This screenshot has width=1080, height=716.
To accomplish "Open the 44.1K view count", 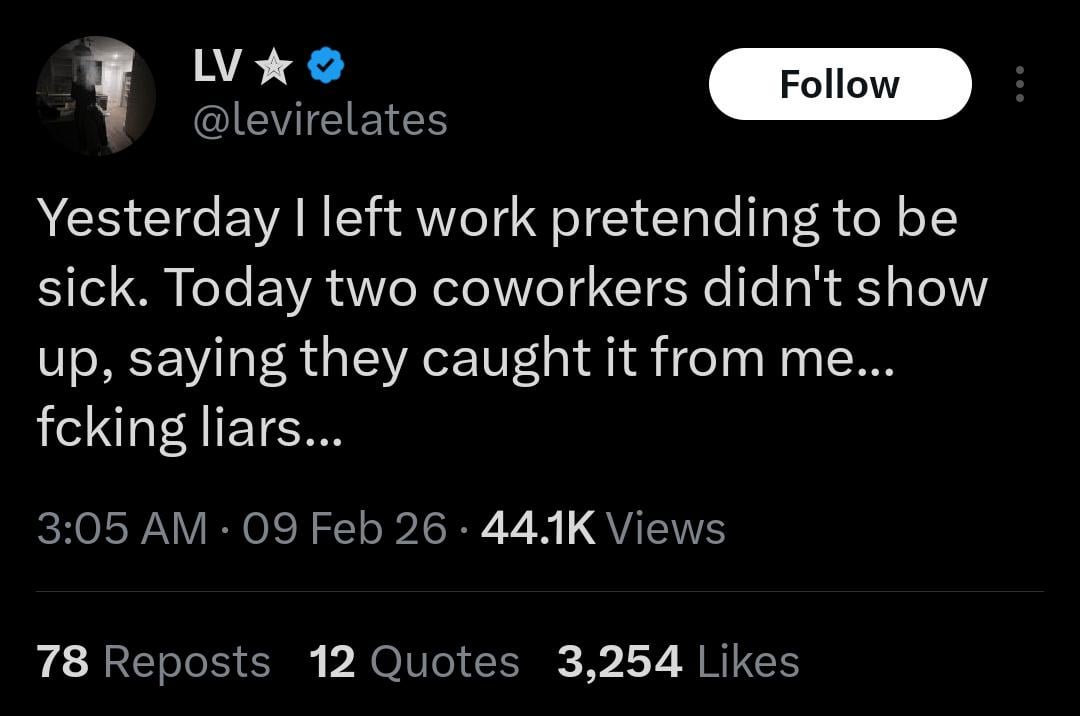I will [538, 527].
